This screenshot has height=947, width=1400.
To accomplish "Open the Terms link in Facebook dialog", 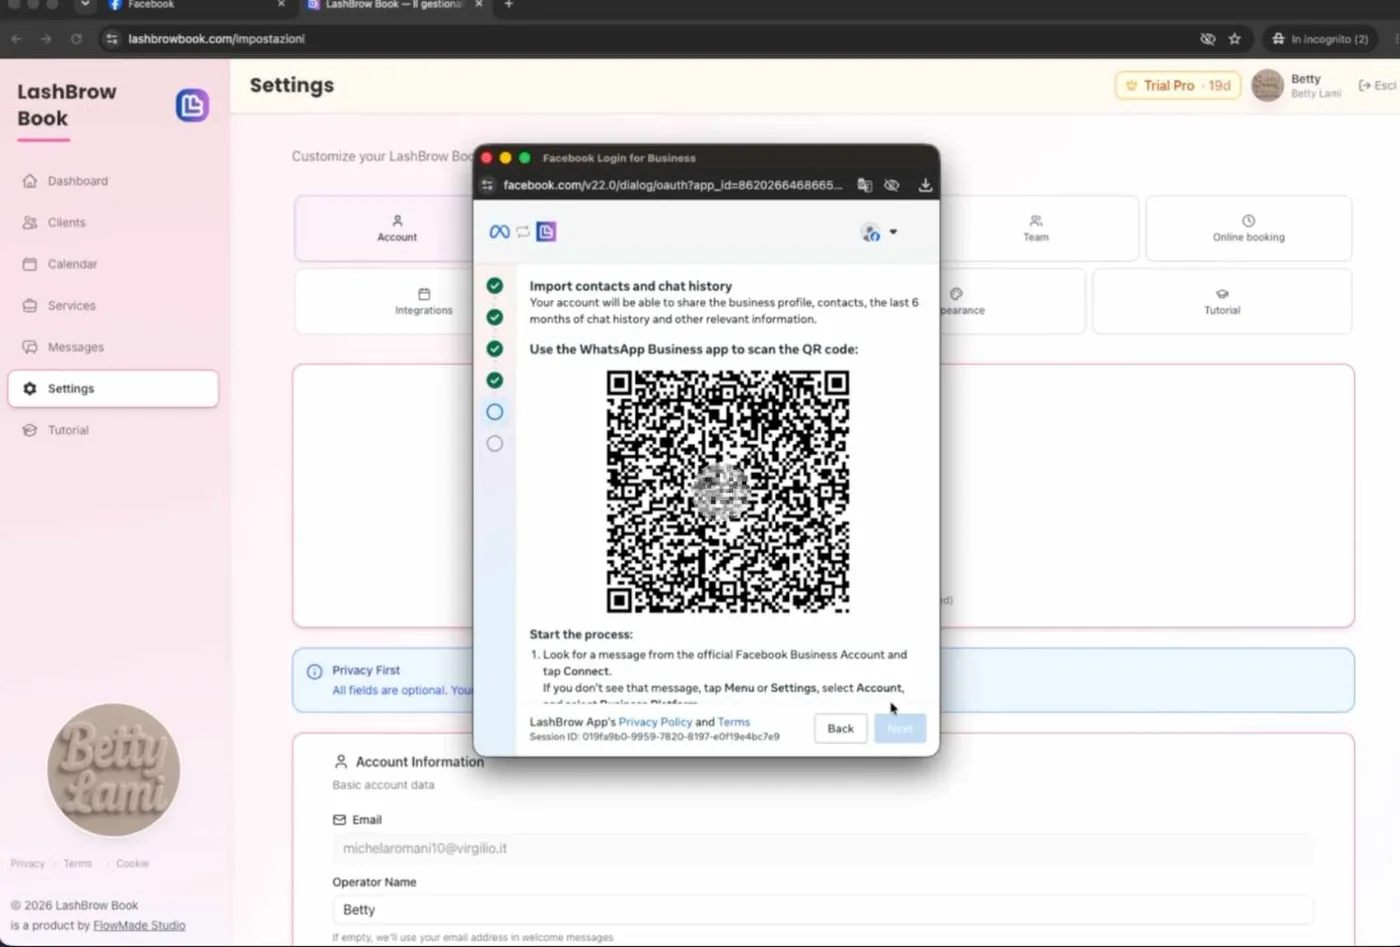I will 733,722.
